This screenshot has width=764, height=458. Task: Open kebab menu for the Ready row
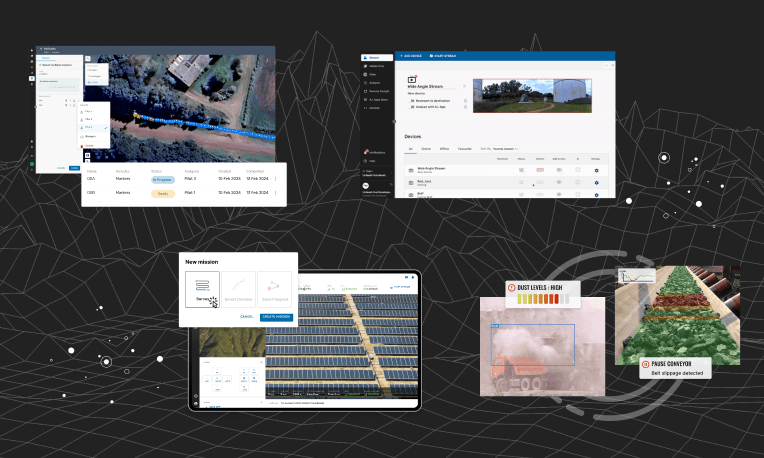[x=276, y=193]
